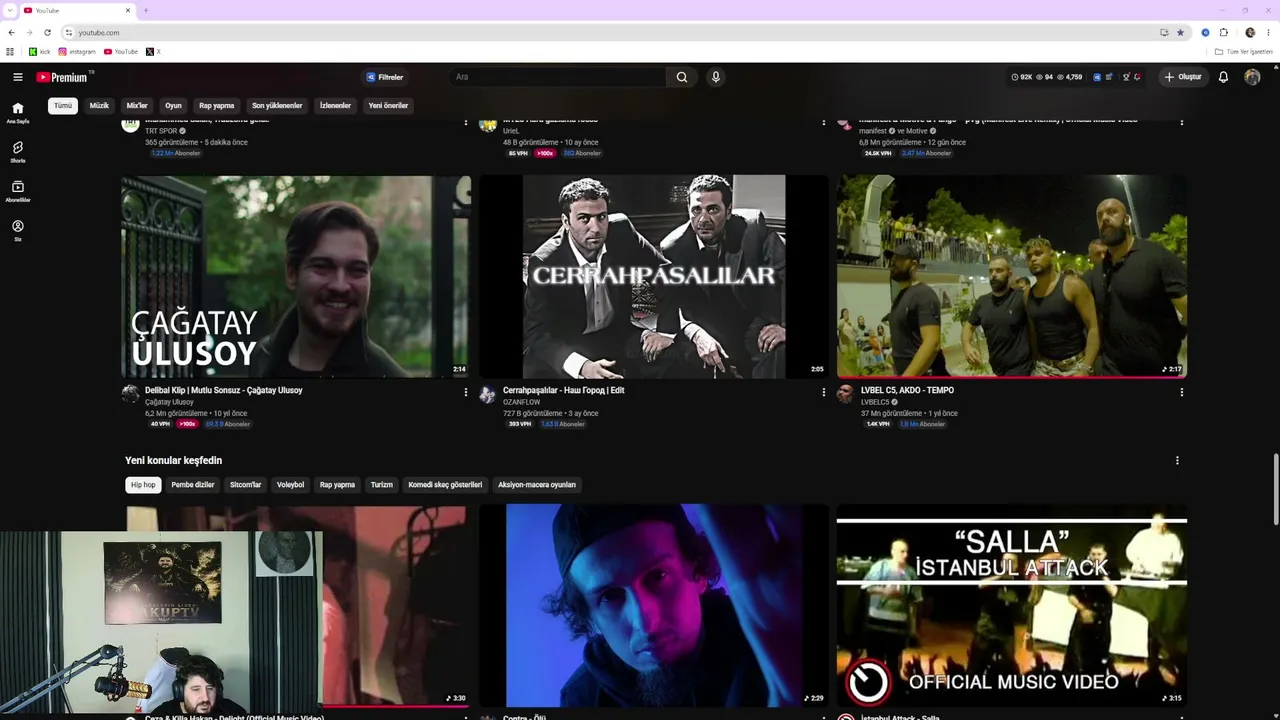Select the top Rap yapma filter chip
The image size is (1280, 720).
coord(217,106)
